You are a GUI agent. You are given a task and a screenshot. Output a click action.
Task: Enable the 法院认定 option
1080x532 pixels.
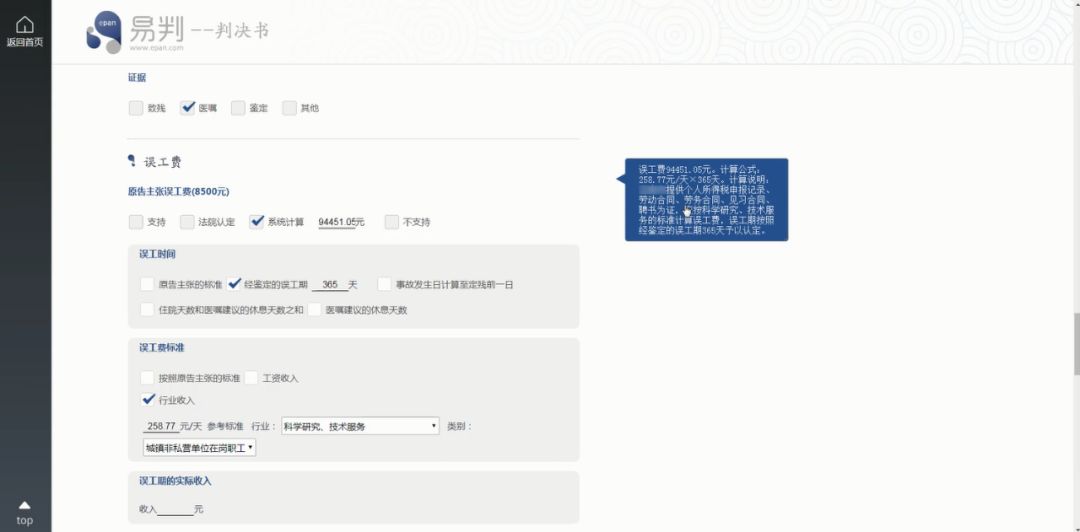tap(187, 222)
